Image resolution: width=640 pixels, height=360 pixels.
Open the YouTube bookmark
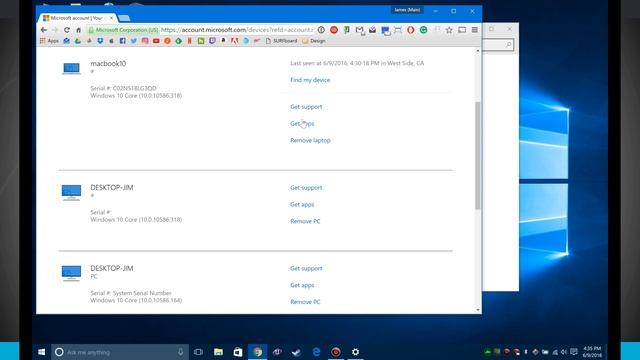point(156,41)
